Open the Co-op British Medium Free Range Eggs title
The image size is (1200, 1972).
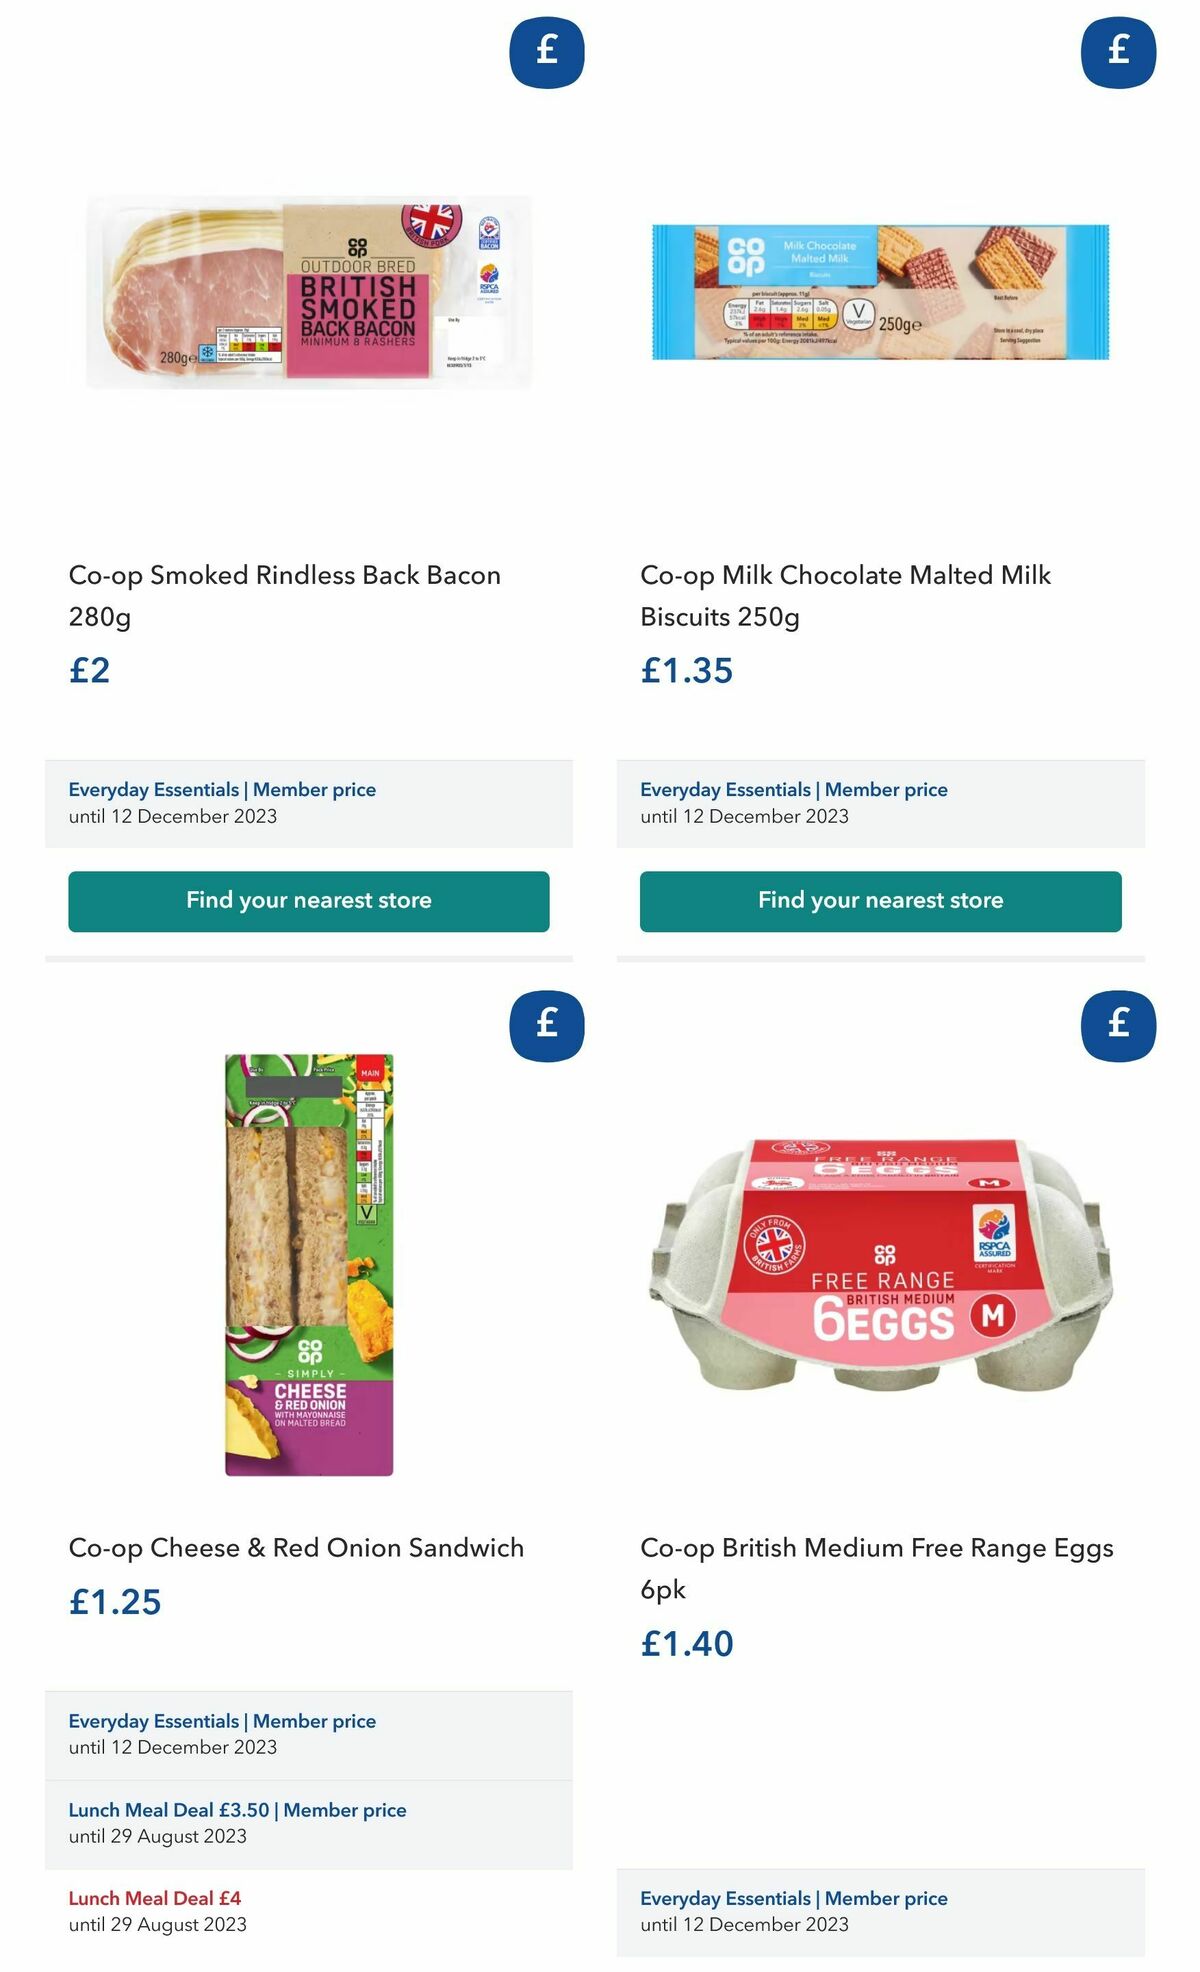pos(879,1546)
